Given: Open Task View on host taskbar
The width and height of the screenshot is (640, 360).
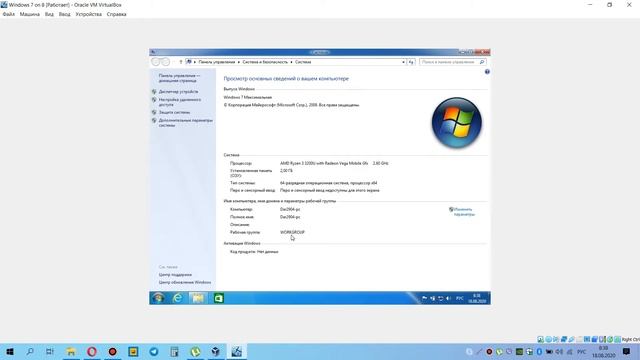Looking at the screenshot, I should [x=50, y=351].
